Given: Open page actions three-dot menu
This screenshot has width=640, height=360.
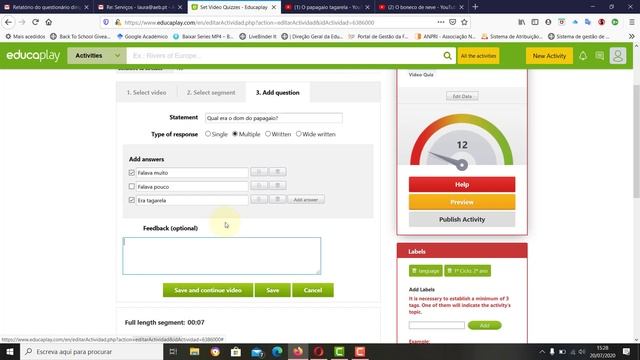Looking at the screenshot, I should (440, 22).
